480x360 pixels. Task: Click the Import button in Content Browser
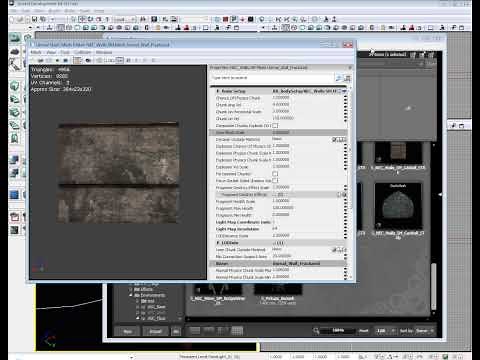(155, 331)
